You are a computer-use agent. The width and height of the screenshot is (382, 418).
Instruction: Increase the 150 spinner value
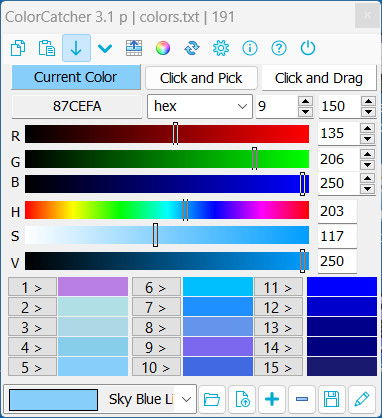pyautogui.click(x=369, y=101)
